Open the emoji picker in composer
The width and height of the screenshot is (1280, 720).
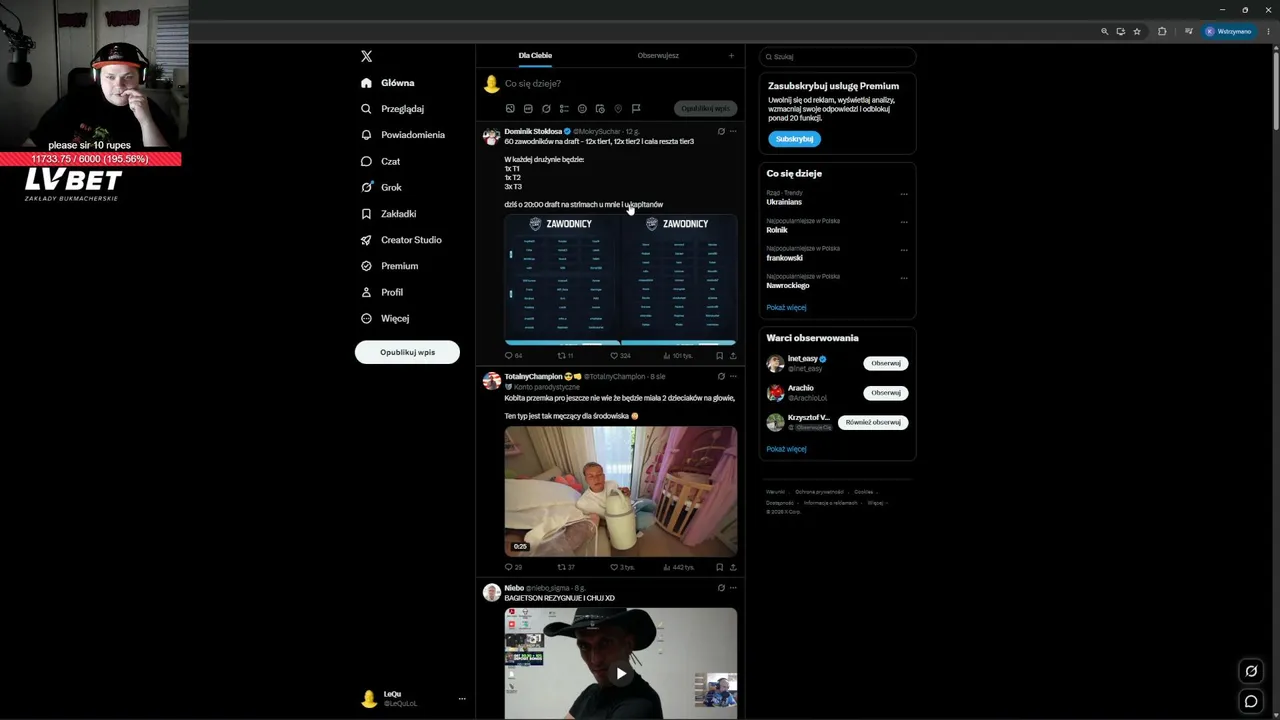[582, 109]
